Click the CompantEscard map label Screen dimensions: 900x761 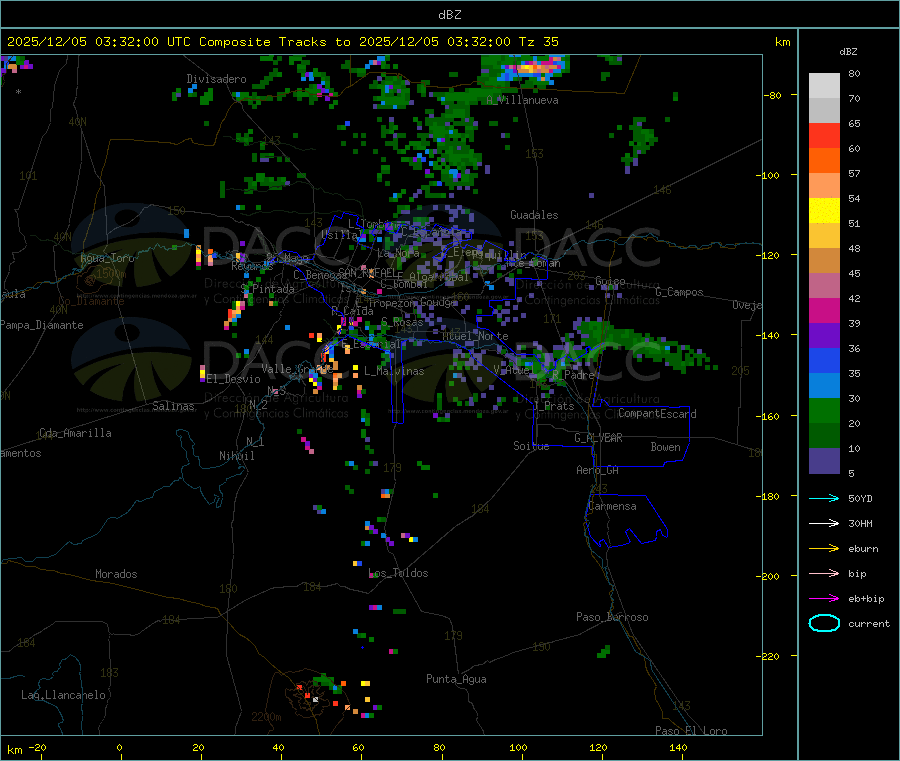(657, 414)
